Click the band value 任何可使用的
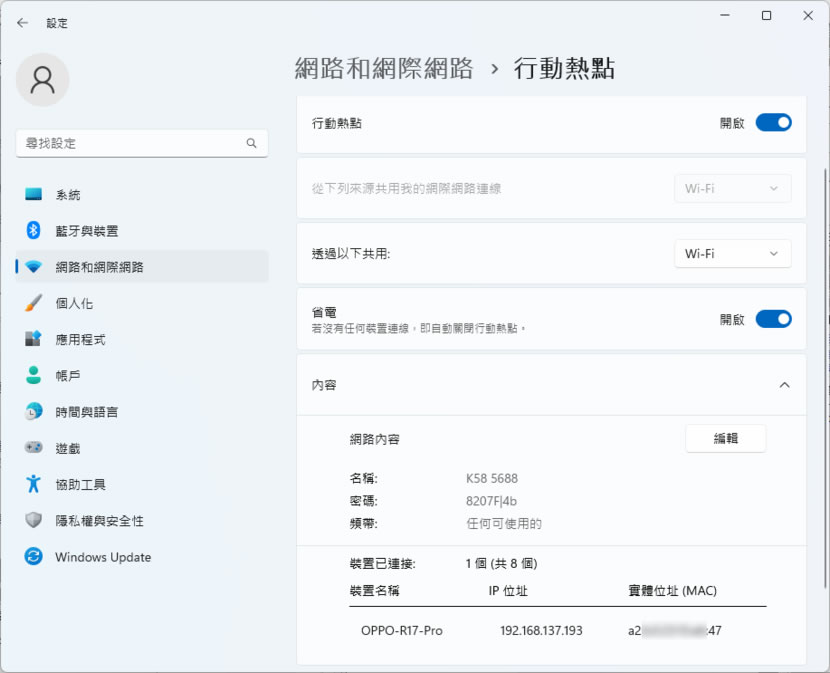830x673 pixels. point(503,524)
